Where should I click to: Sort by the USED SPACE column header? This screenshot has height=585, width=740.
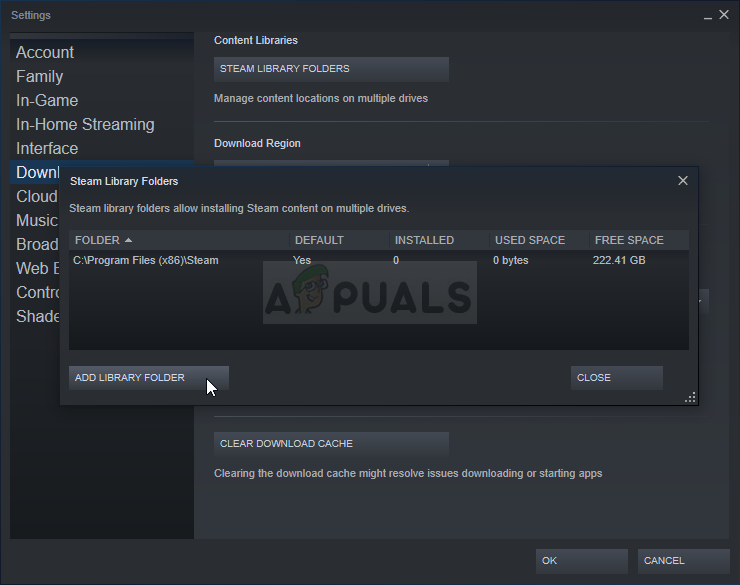click(x=539, y=240)
